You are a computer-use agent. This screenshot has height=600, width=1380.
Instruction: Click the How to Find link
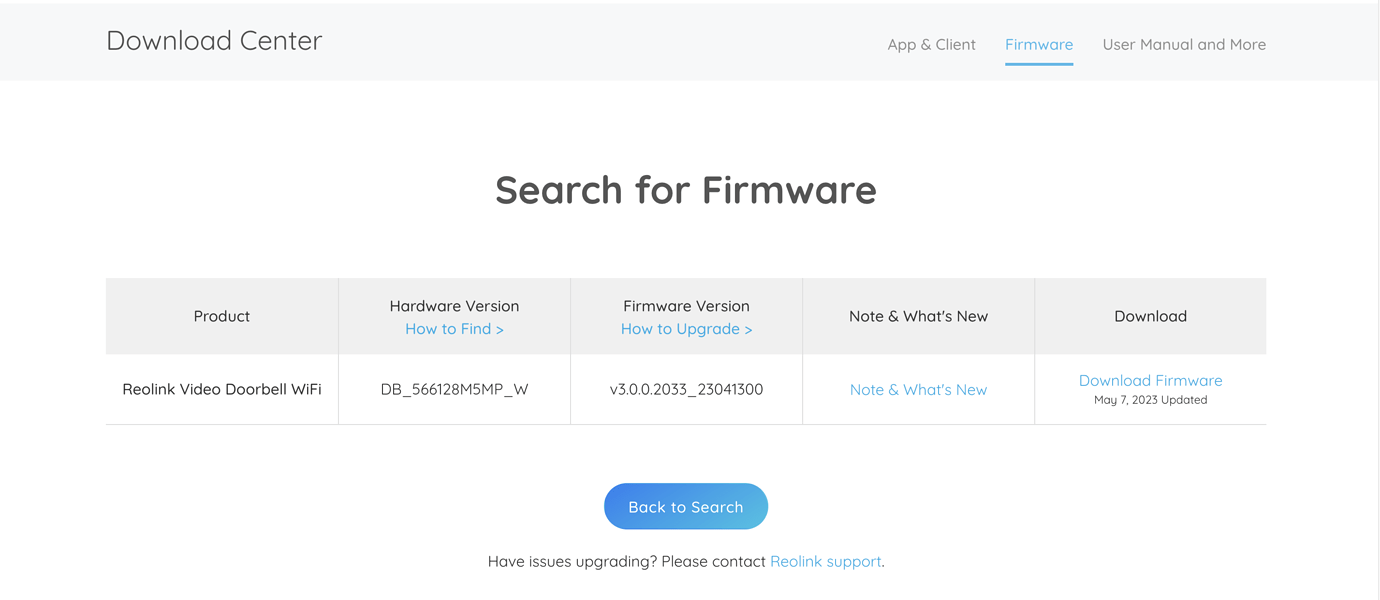click(x=454, y=329)
